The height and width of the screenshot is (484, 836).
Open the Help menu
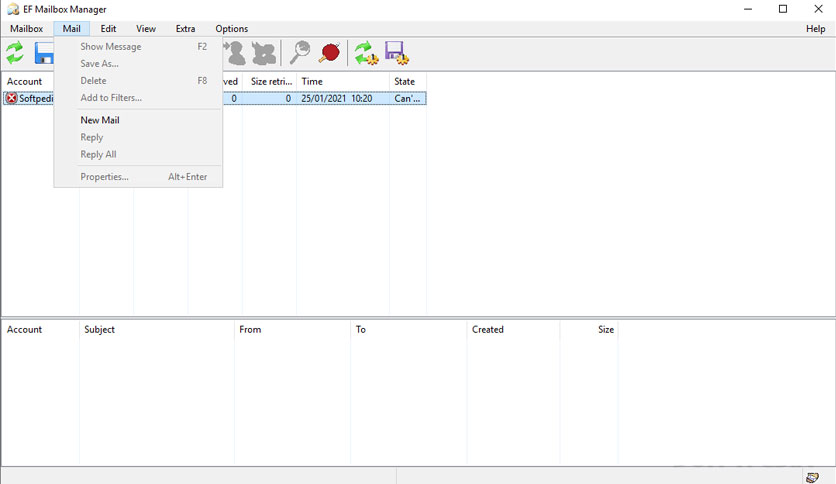815,29
